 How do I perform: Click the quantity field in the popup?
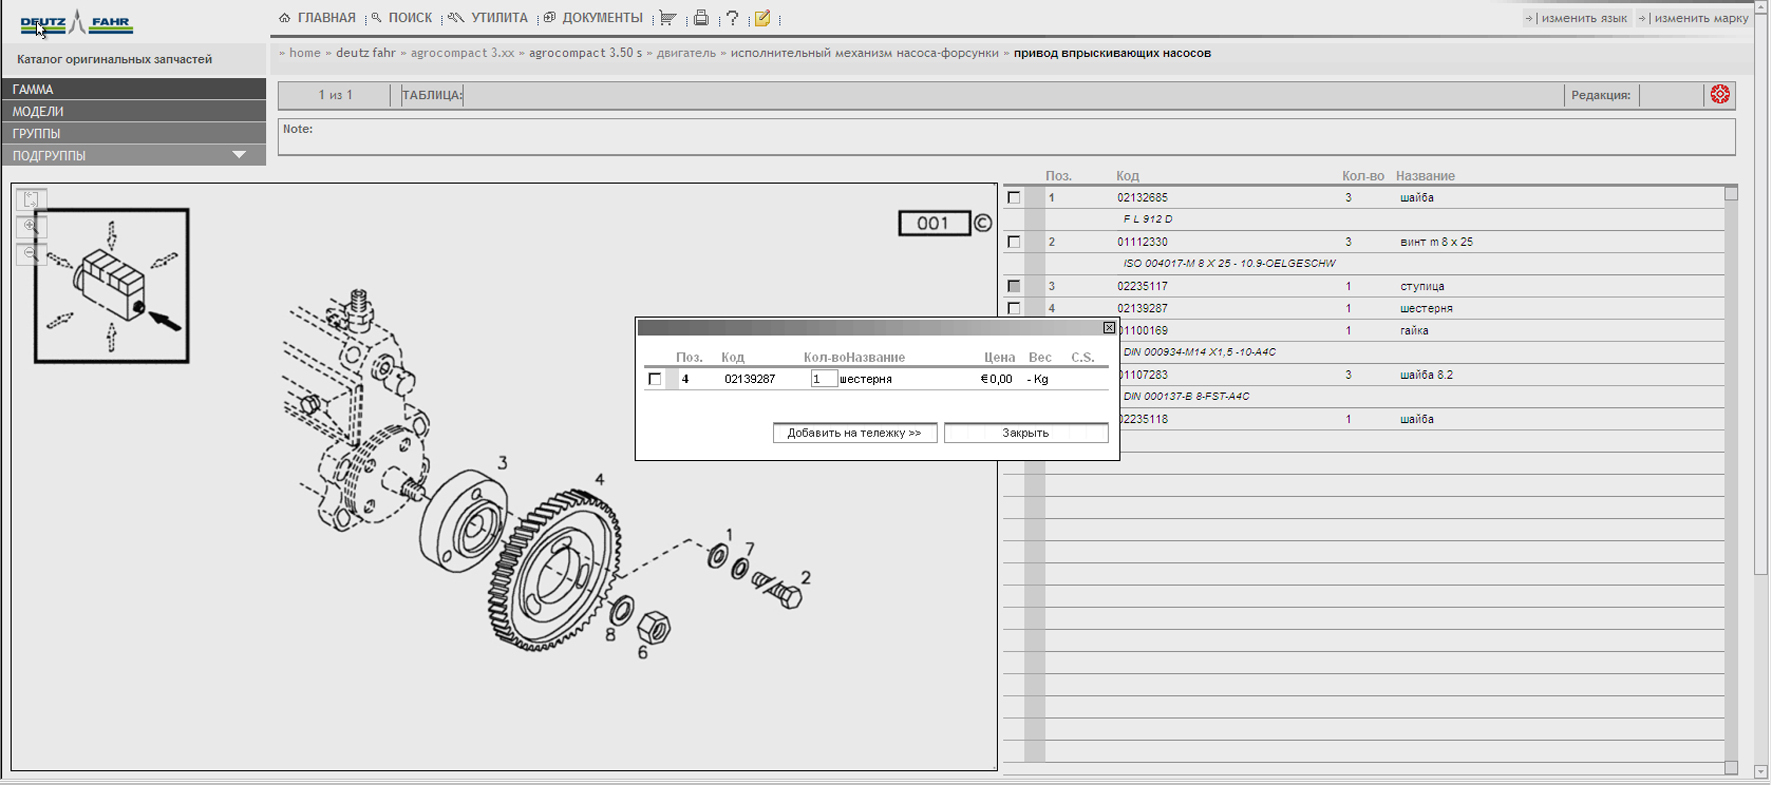[x=823, y=379]
